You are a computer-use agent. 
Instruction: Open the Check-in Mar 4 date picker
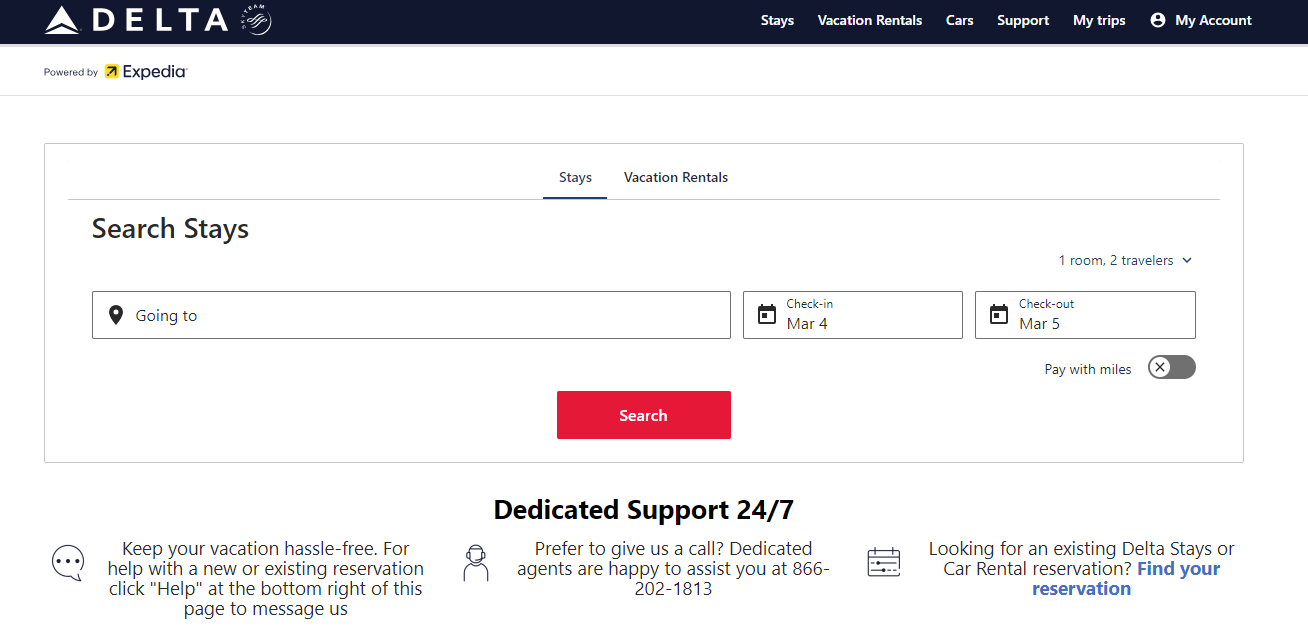pos(853,315)
